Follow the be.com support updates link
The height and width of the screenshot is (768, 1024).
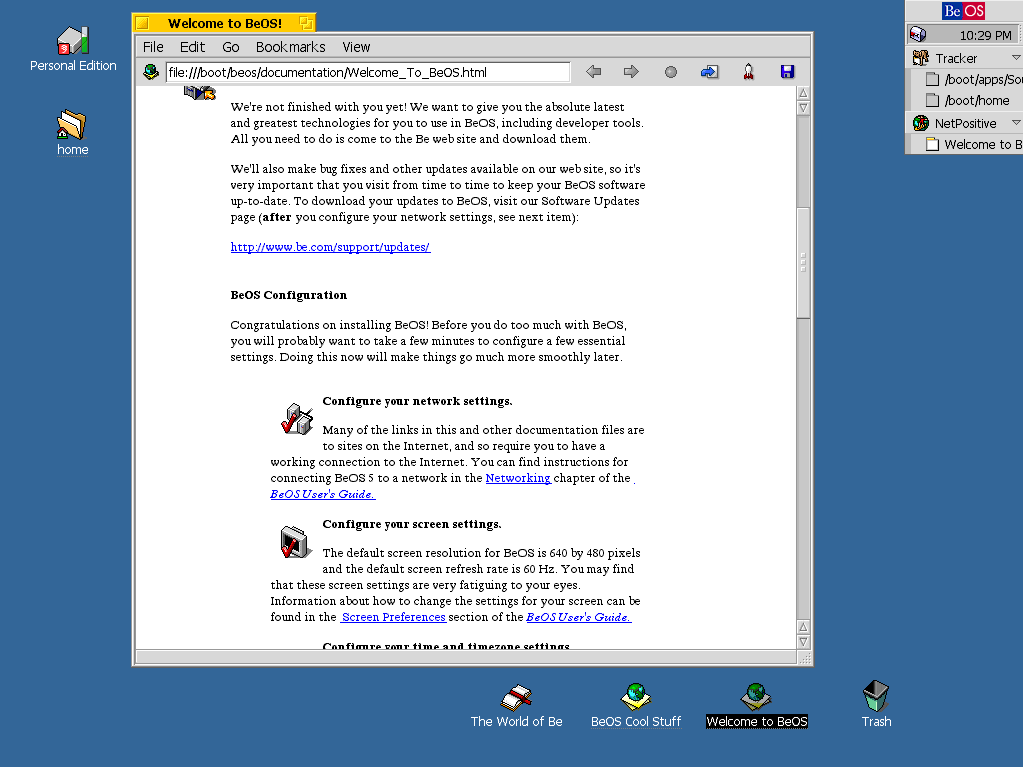coord(330,247)
